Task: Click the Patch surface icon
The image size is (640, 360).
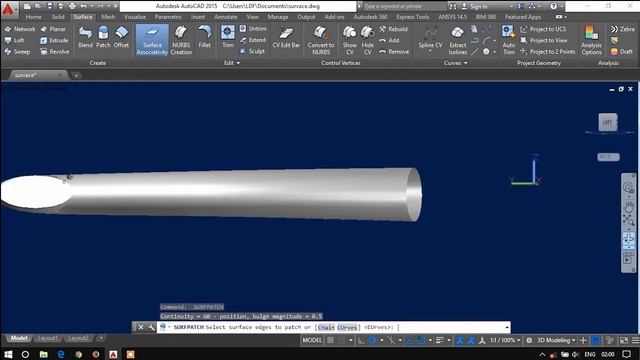Action: 103,37
